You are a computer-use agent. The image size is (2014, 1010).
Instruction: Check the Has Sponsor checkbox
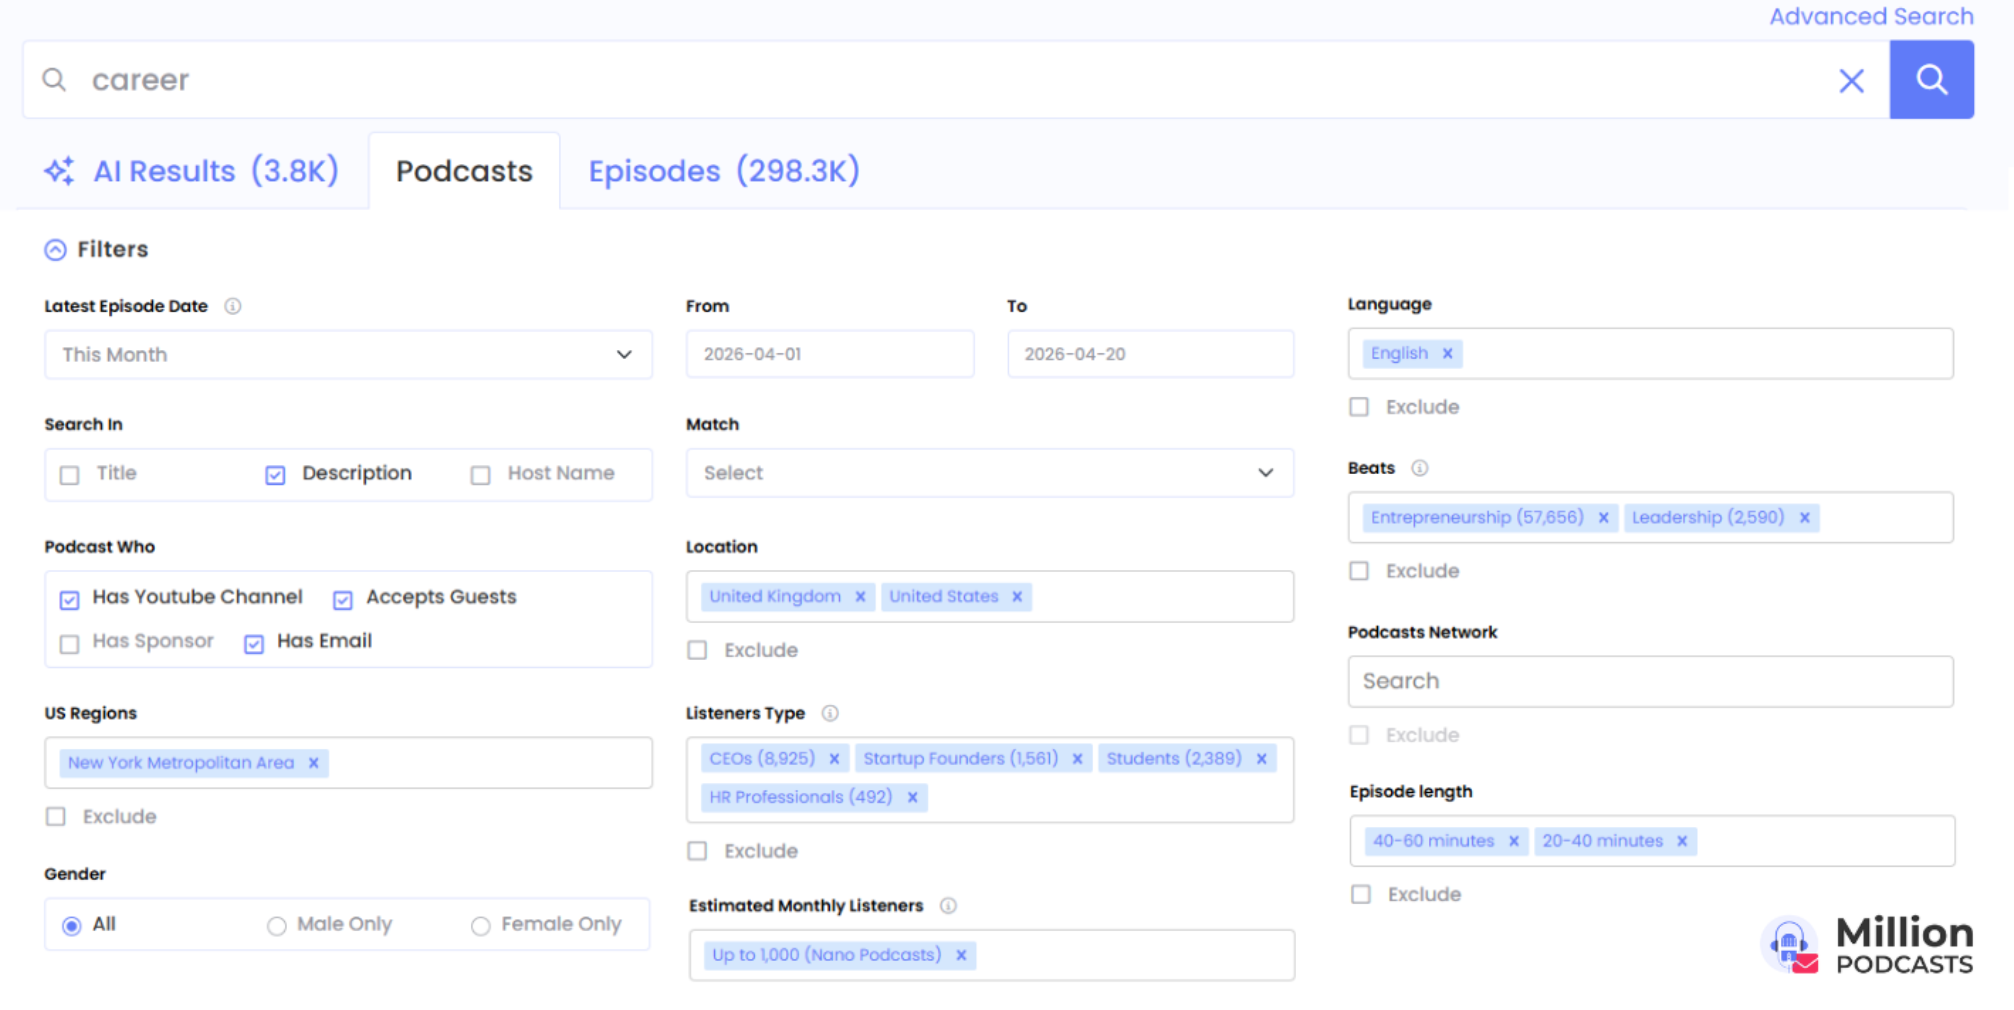click(69, 643)
